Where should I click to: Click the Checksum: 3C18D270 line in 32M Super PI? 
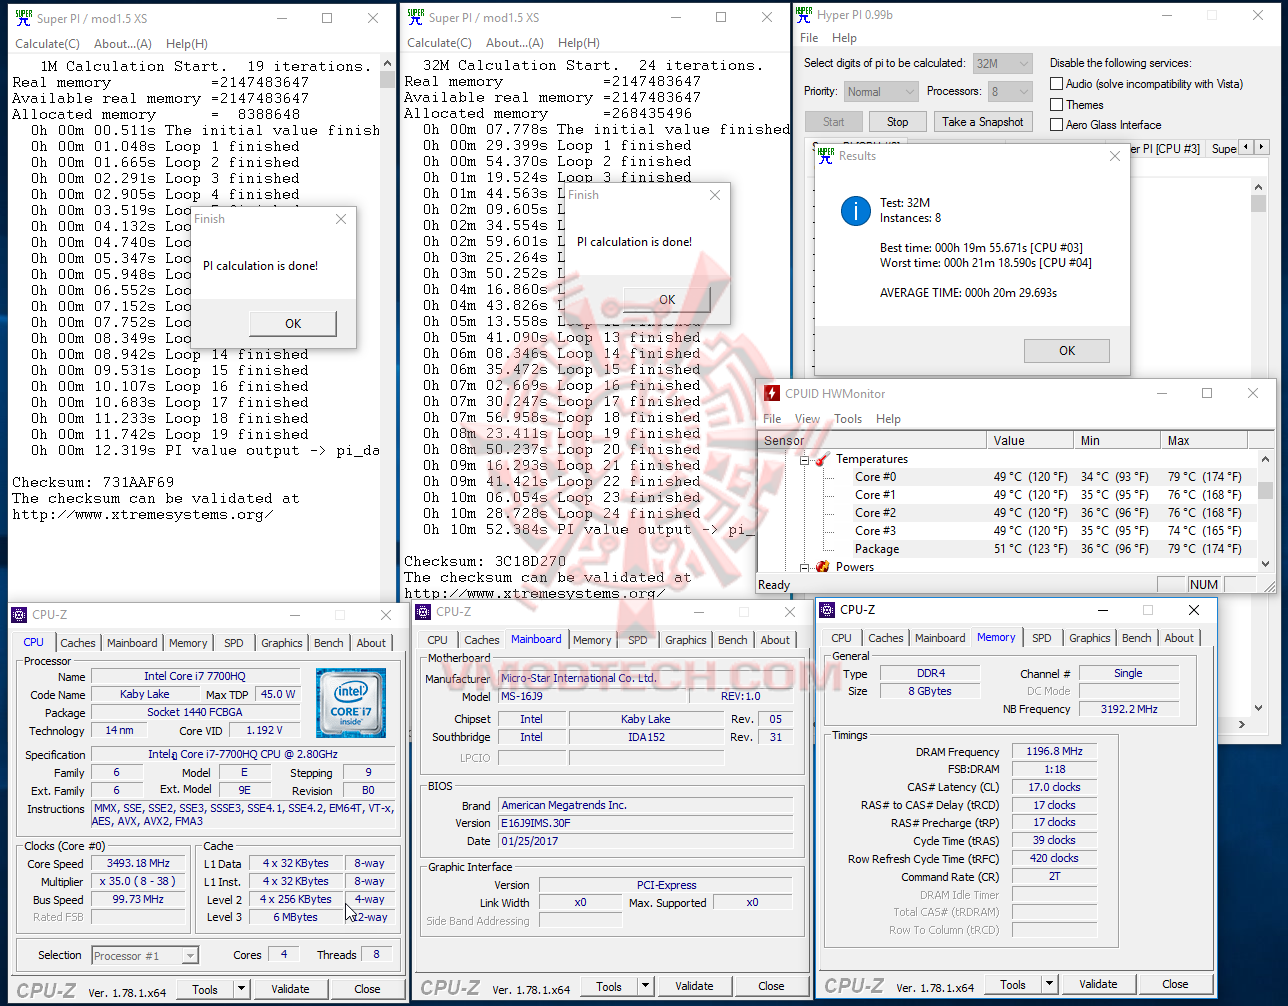pyautogui.click(x=485, y=562)
